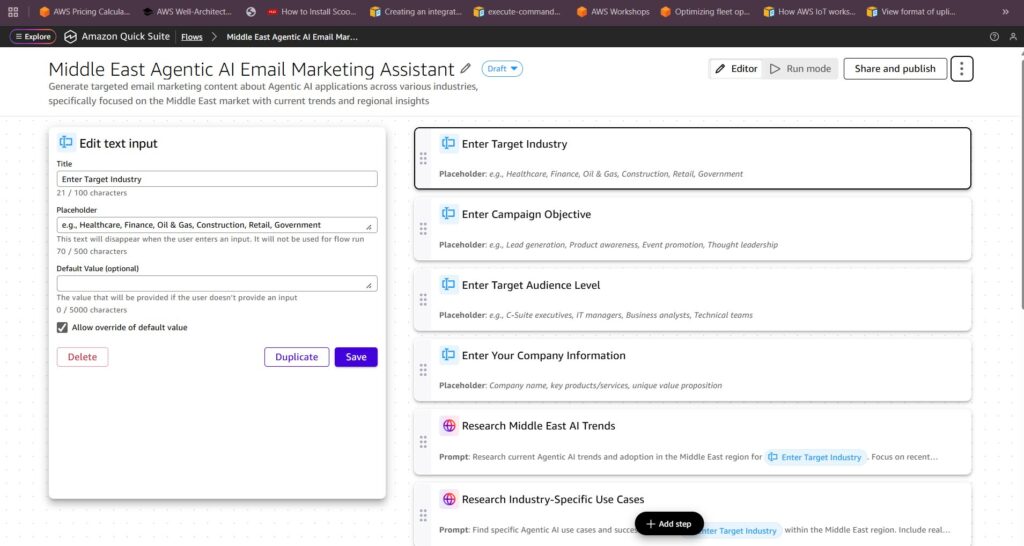Click the globe icon on Research Middle East AI Trends
Screen dimensions: 1024x546
449,426
